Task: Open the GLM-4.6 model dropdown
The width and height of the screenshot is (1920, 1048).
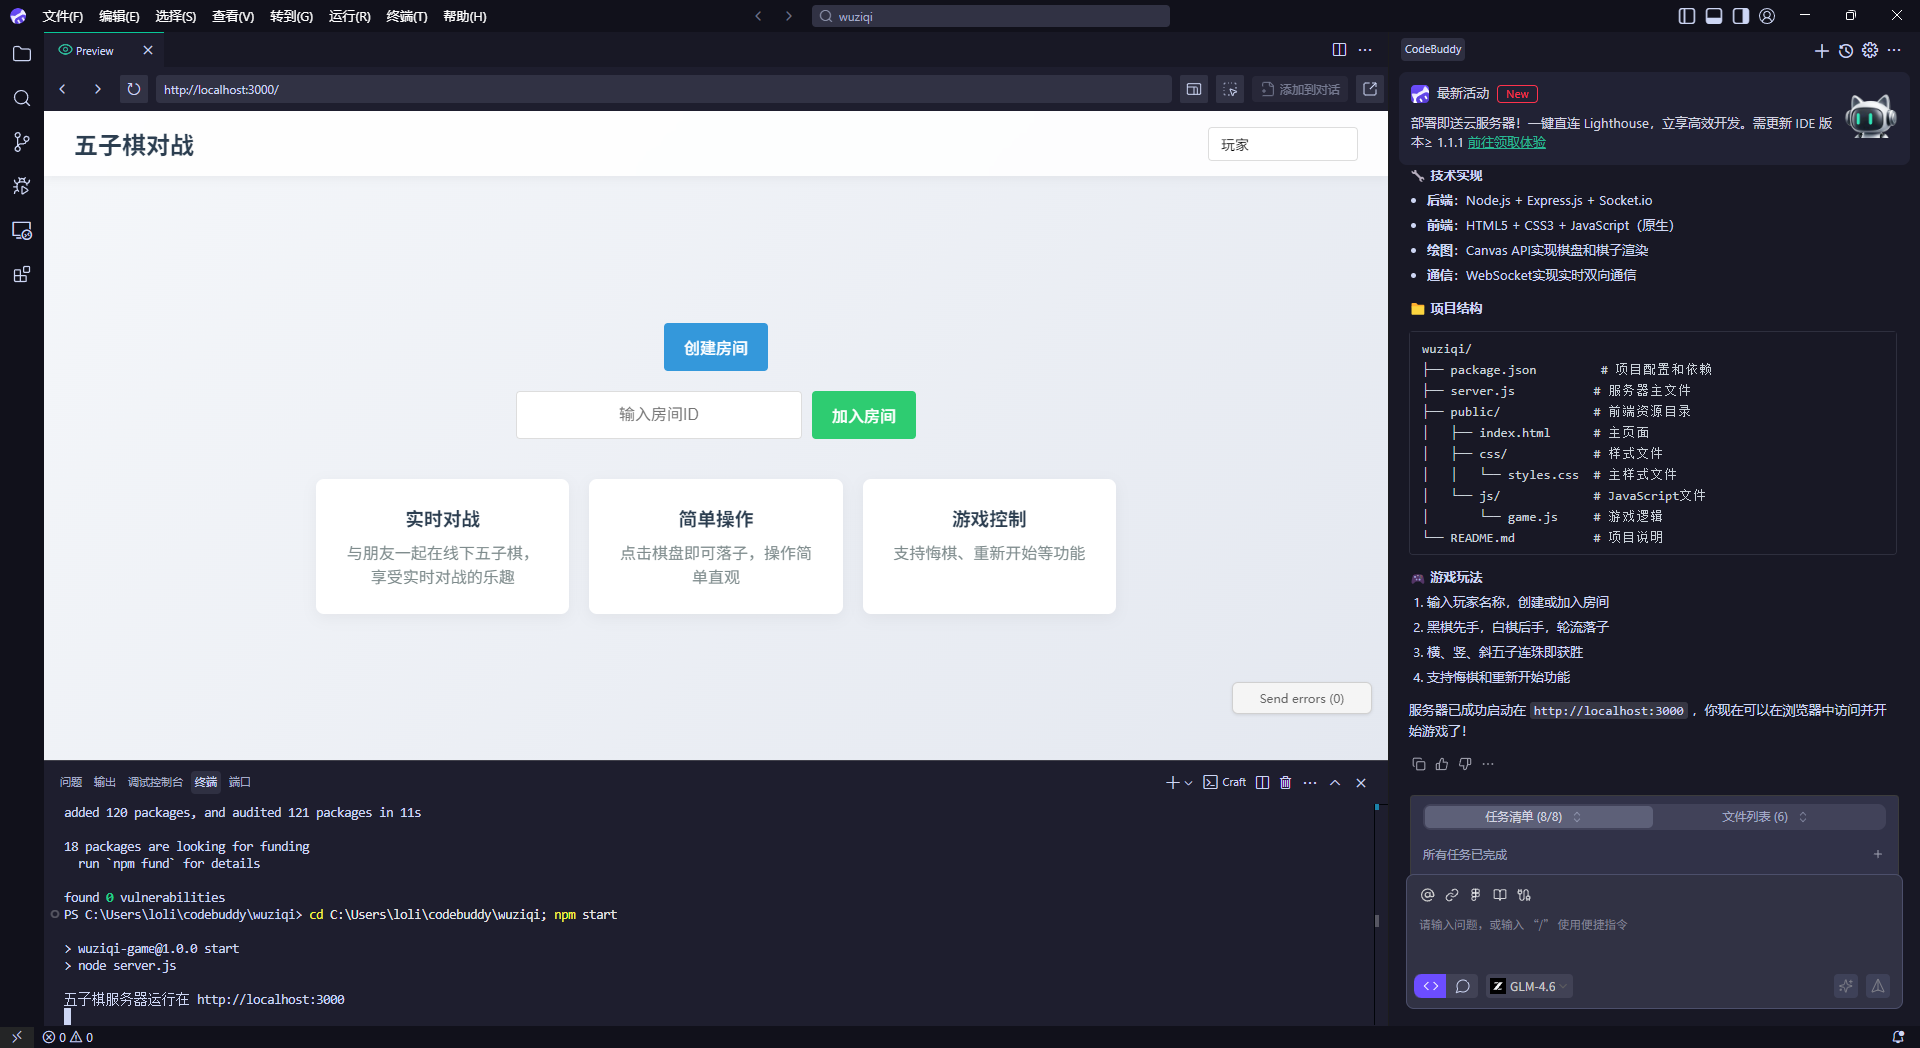Action: pos(1530,986)
